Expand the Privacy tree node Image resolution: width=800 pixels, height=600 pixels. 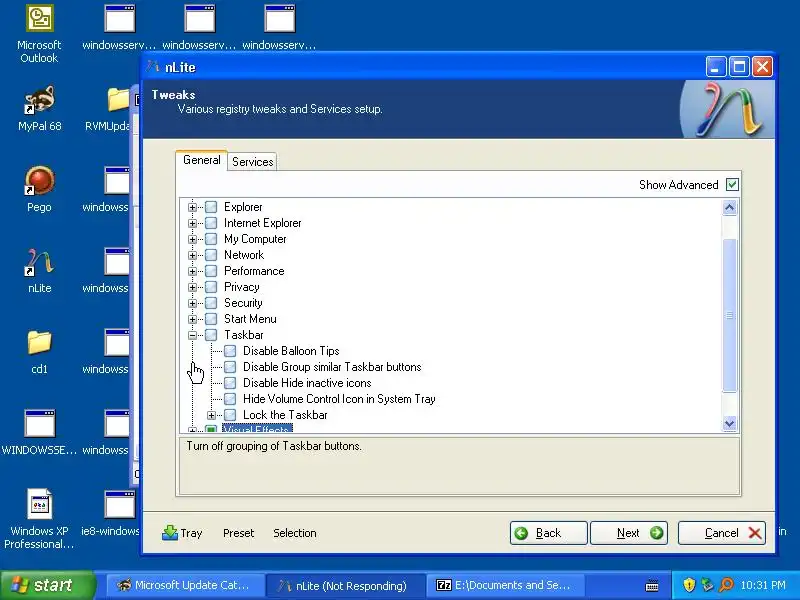pyautogui.click(x=192, y=287)
